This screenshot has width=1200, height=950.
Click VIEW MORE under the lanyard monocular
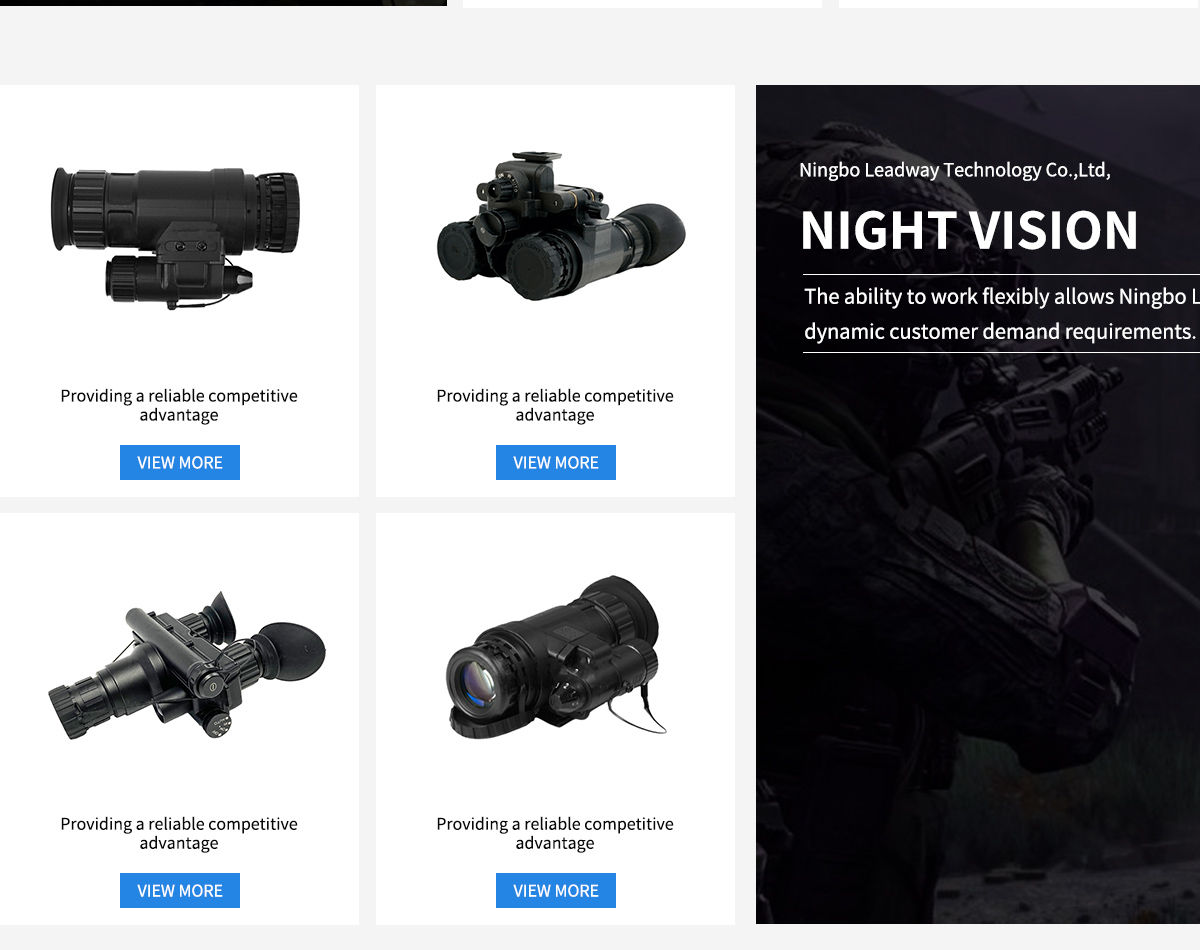coord(556,890)
